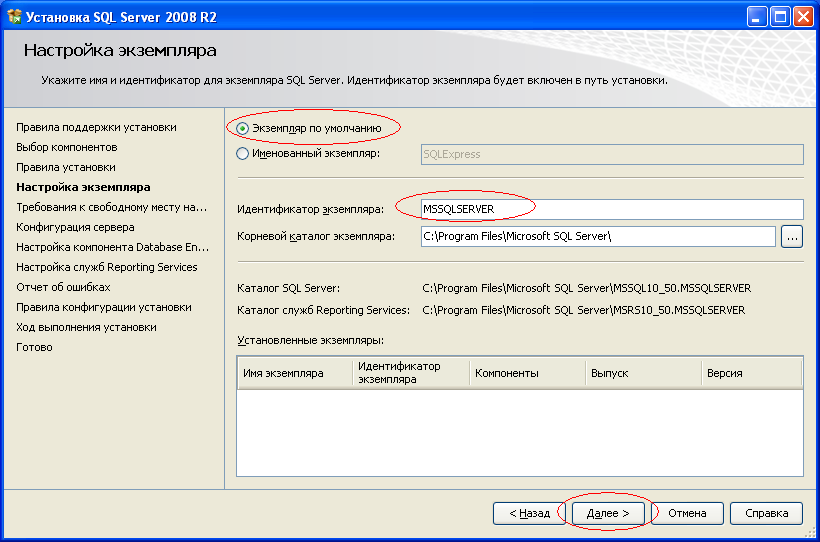Sort by the Версия column header
The height and width of the screenshot is (542, 820).
pos(751,373)
